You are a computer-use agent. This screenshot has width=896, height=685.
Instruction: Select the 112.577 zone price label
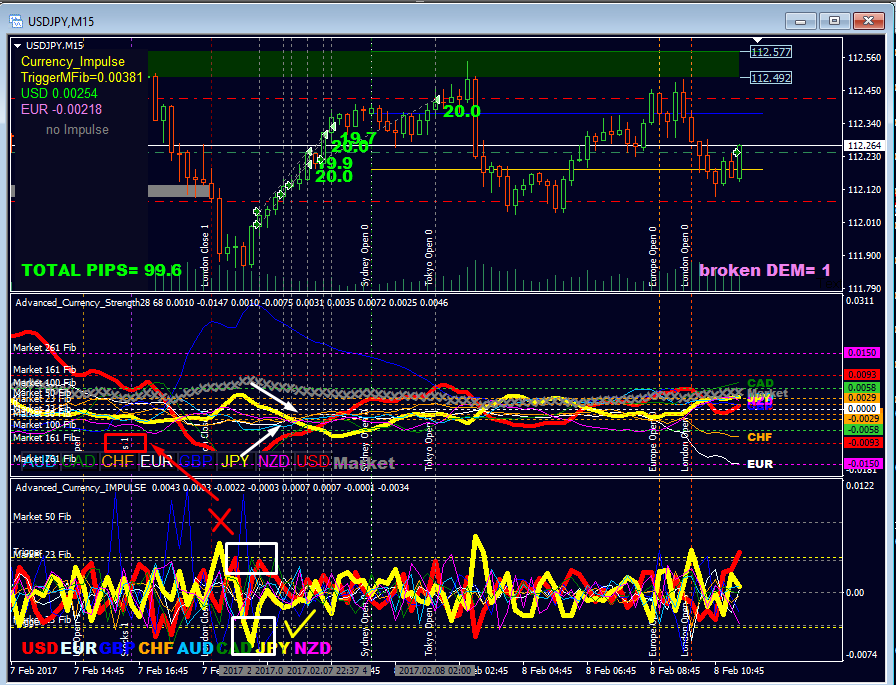pyautogui.click(x=771, y=52)
